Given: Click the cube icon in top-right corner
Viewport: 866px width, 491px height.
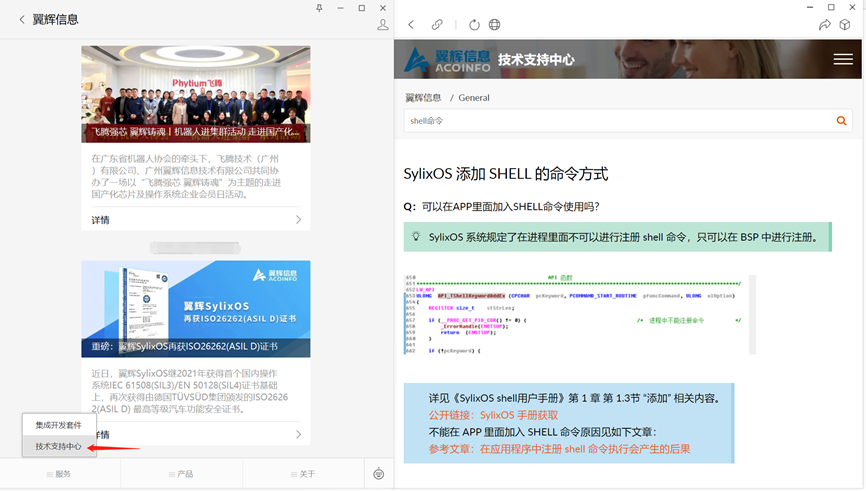Looking at the screenshot, I should [849, 25].
